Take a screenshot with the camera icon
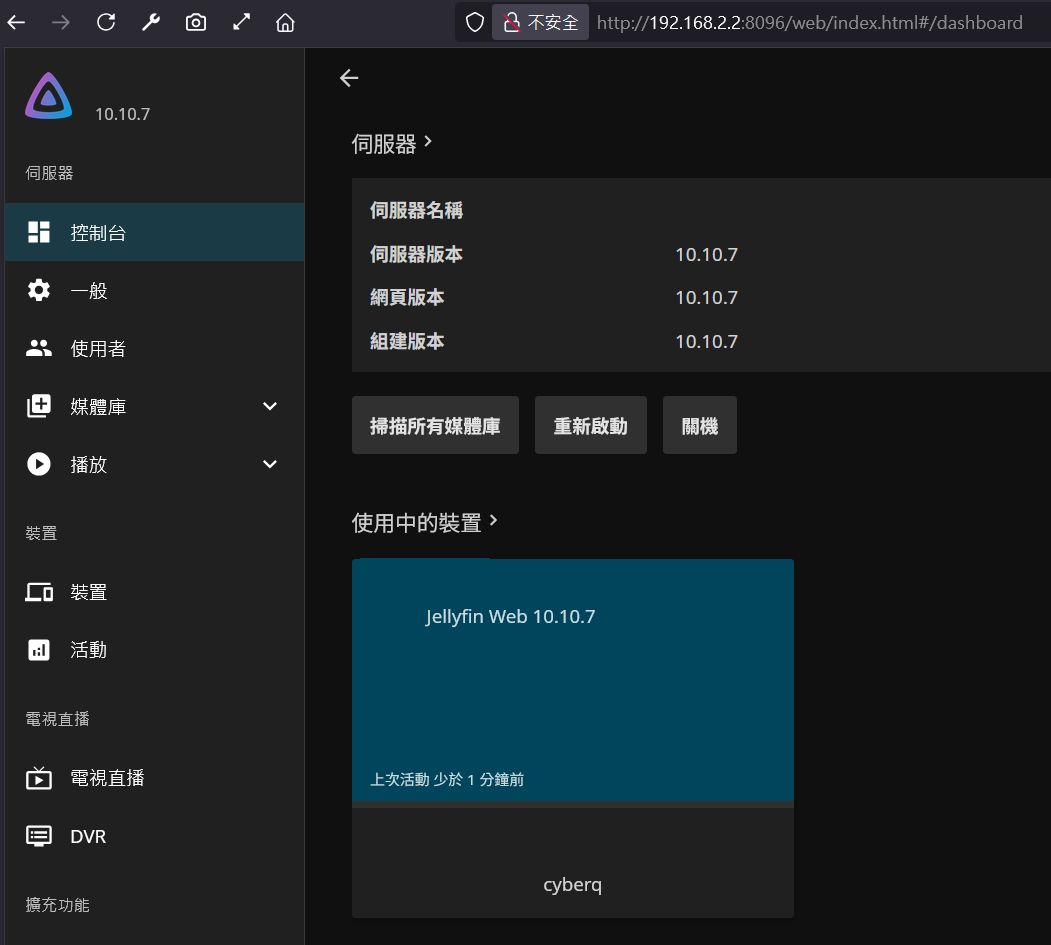 (196, 23)
